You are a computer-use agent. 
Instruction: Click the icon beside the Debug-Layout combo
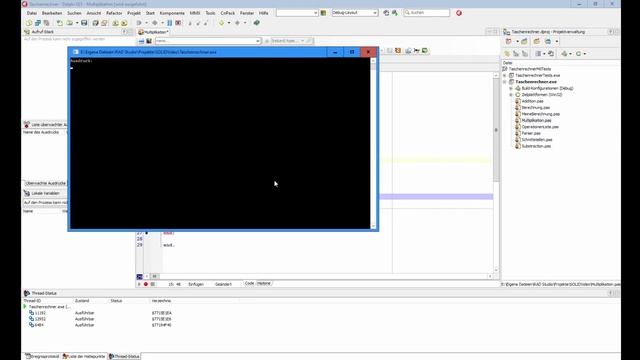click(323, 13)
